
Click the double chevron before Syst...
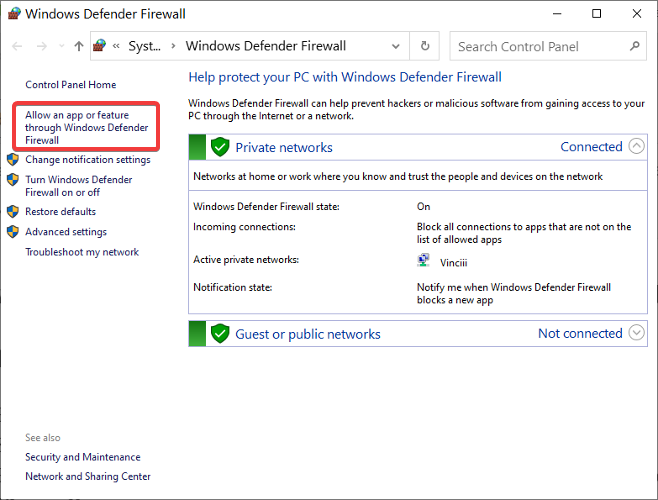pos(117,46)
